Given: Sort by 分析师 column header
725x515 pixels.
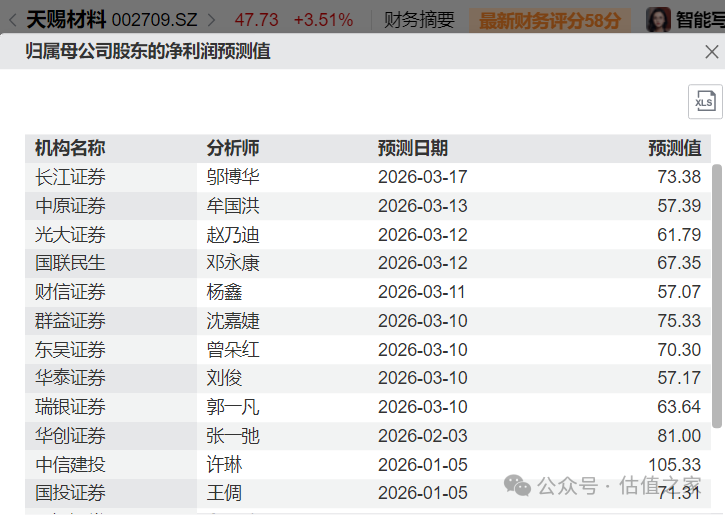Looking at the screenshot, I should 233,148.
